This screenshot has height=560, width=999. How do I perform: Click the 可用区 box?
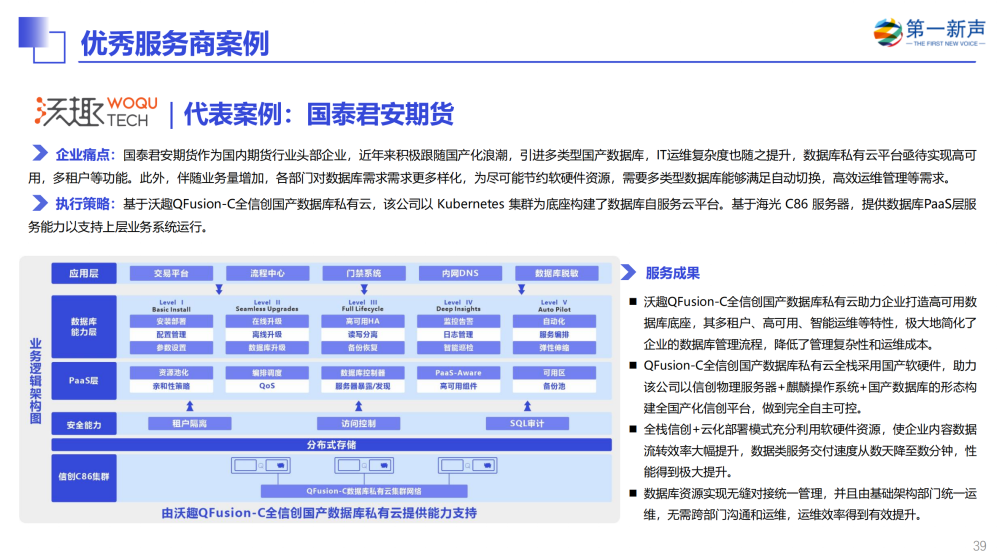[554, 373]
